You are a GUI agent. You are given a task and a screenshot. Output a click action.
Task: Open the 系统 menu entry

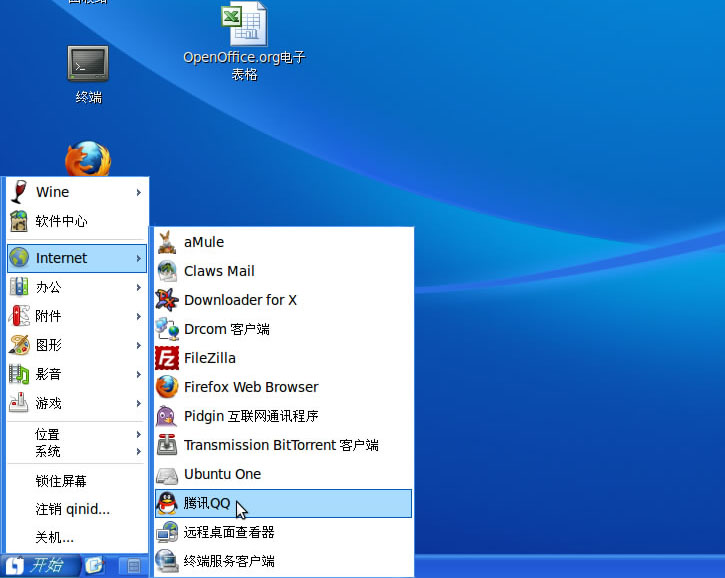tap(76, 451)
